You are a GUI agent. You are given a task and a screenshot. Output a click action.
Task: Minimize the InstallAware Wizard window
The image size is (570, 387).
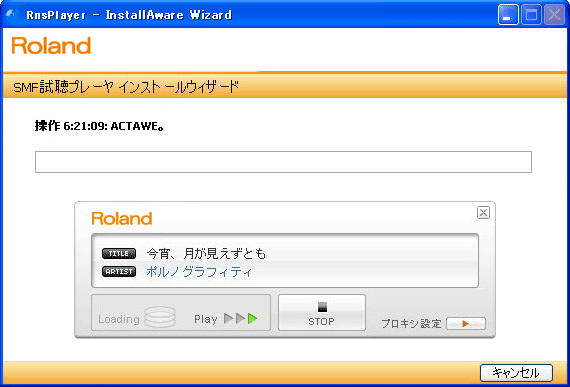pos(508,15)
